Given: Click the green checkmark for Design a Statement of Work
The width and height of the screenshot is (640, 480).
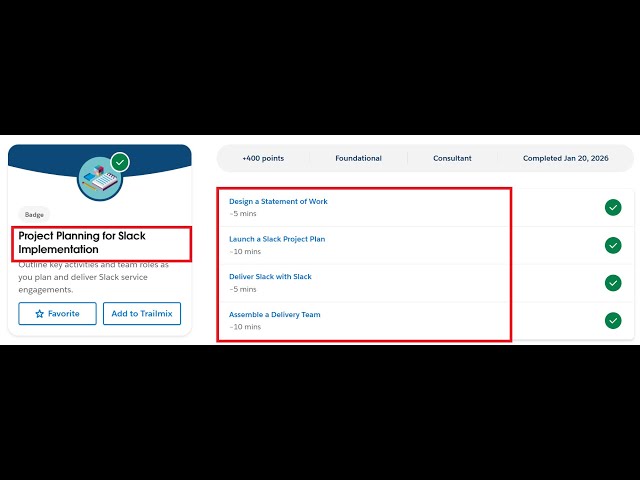Looking at the screenshot, I should (x=613, y=207).
